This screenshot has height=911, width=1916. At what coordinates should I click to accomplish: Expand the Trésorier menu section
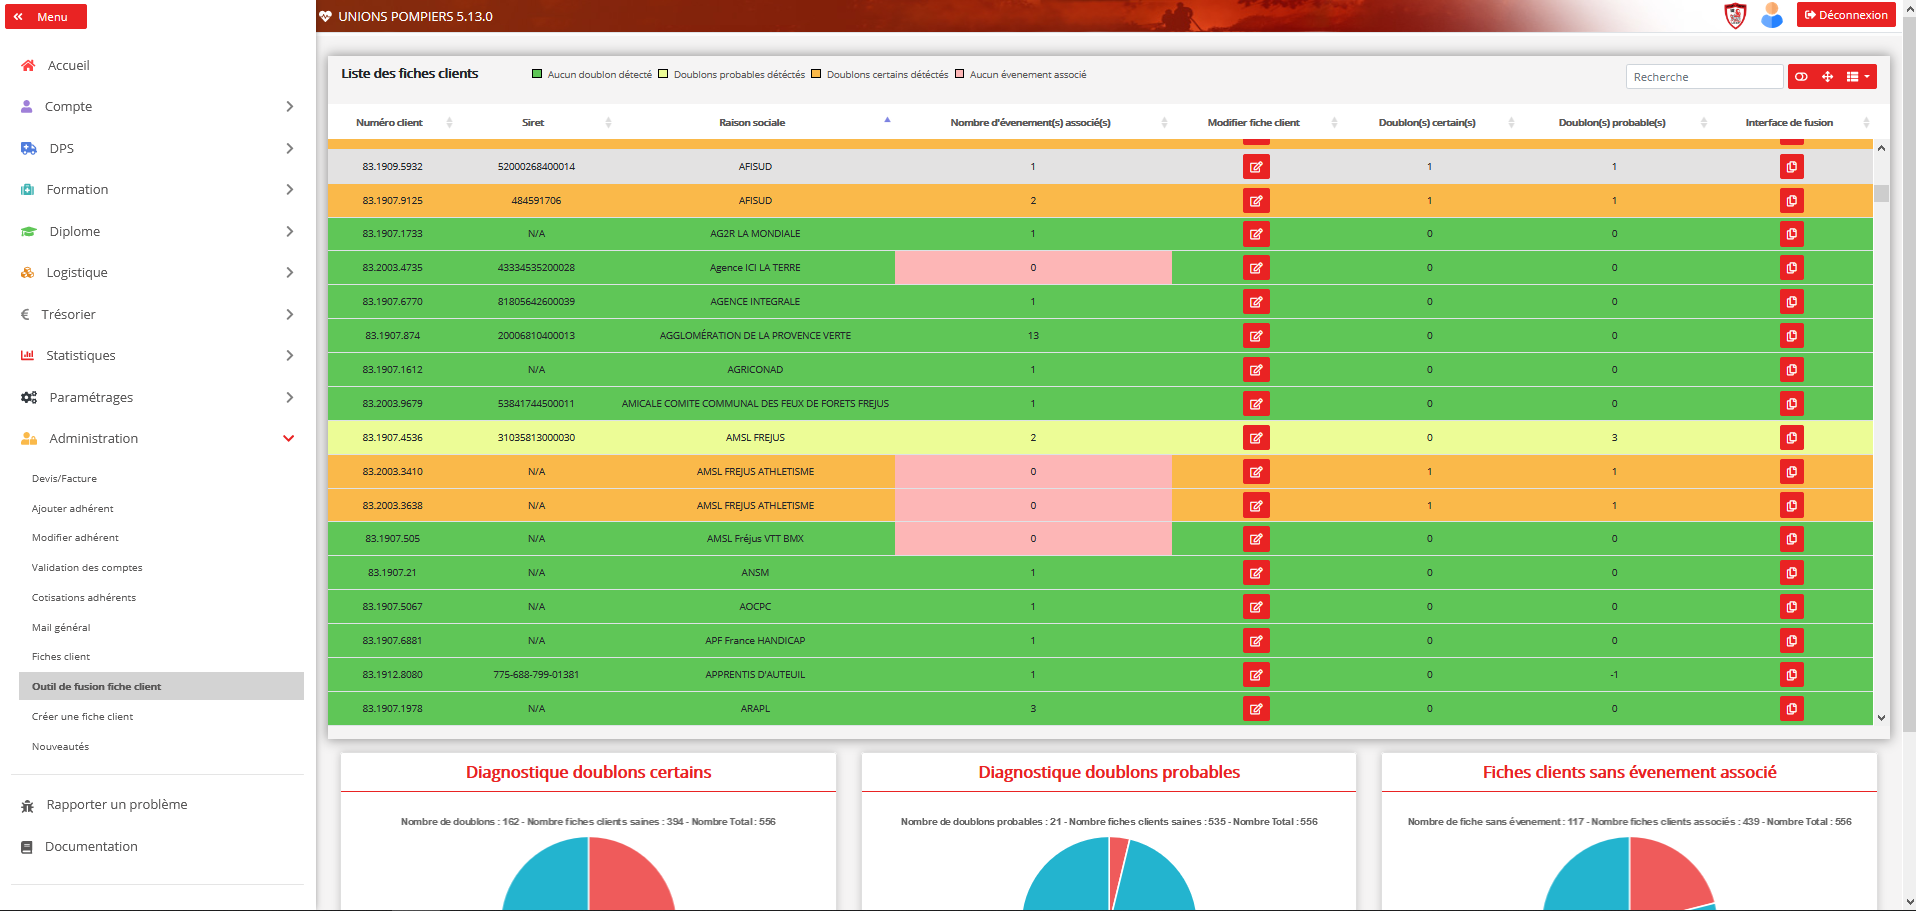157,314
